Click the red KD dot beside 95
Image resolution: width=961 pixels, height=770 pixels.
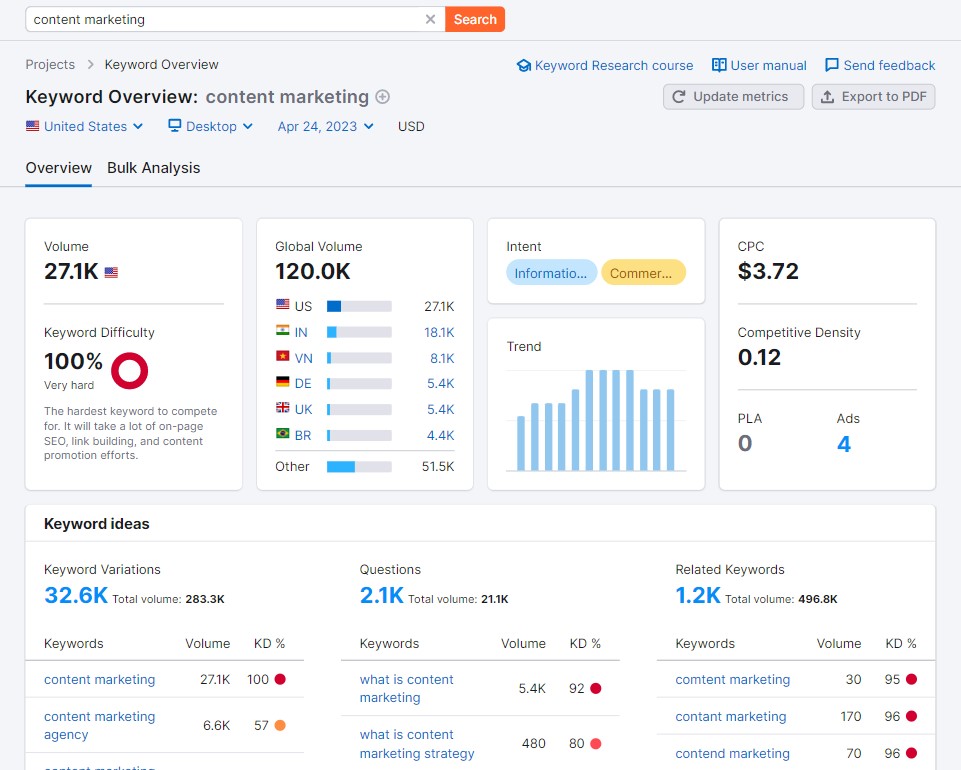point(911,679)
